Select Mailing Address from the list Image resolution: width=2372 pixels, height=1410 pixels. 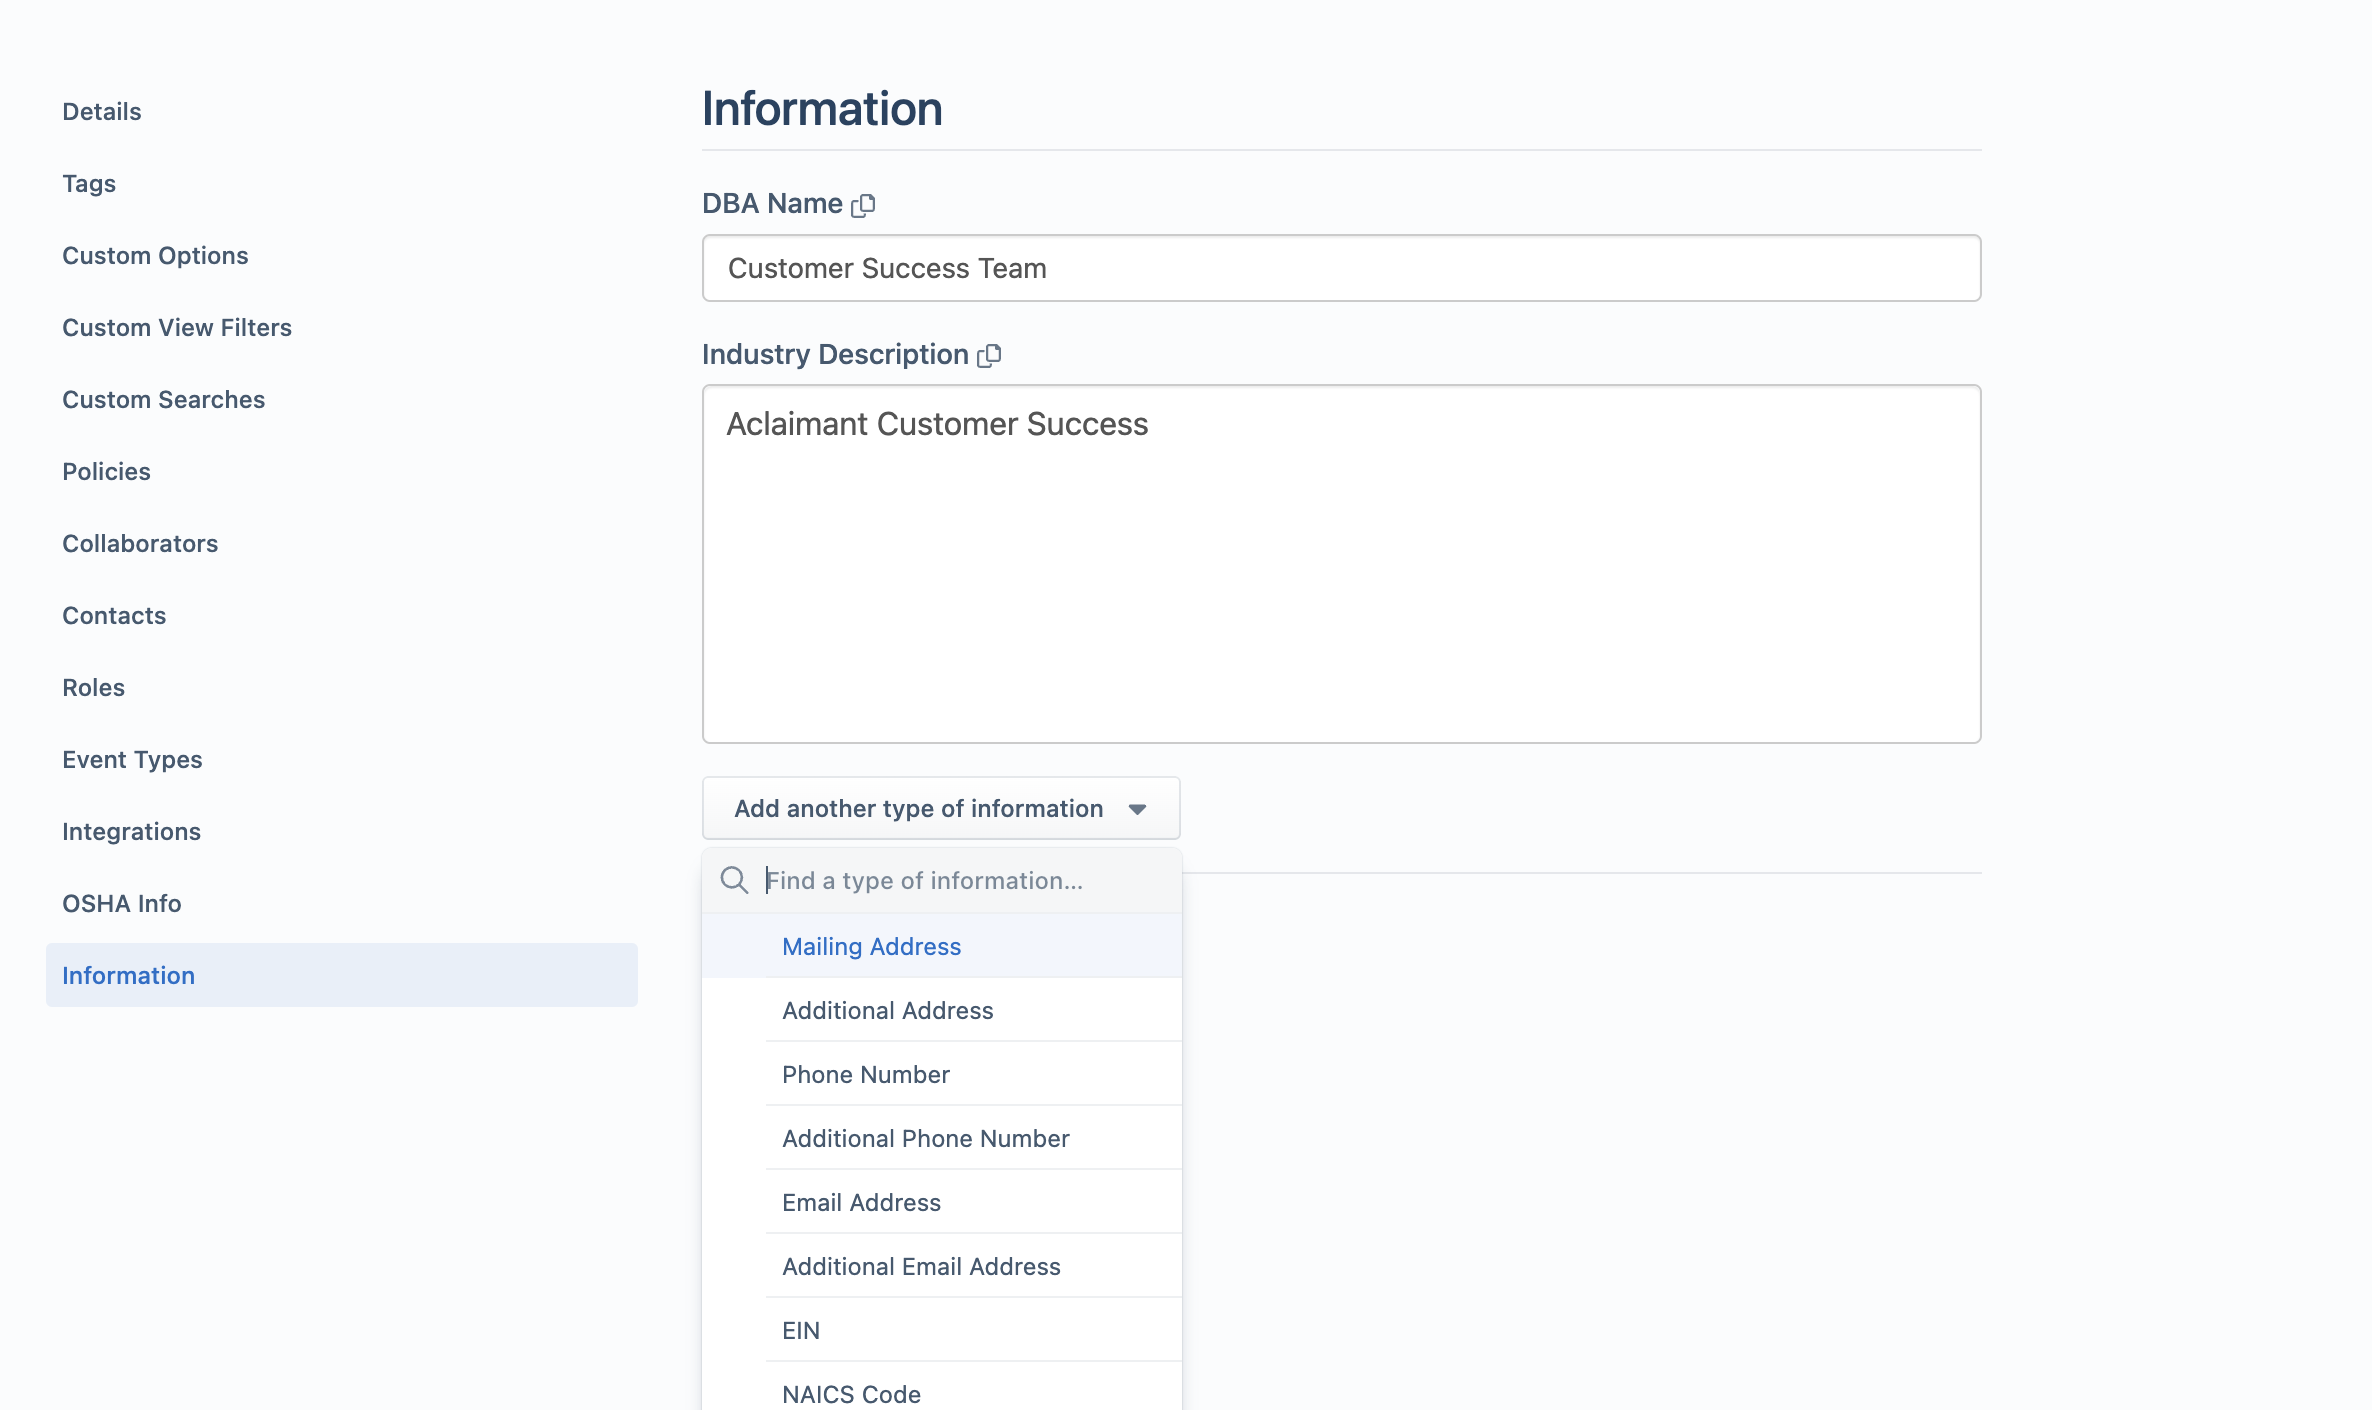[942, 946]
